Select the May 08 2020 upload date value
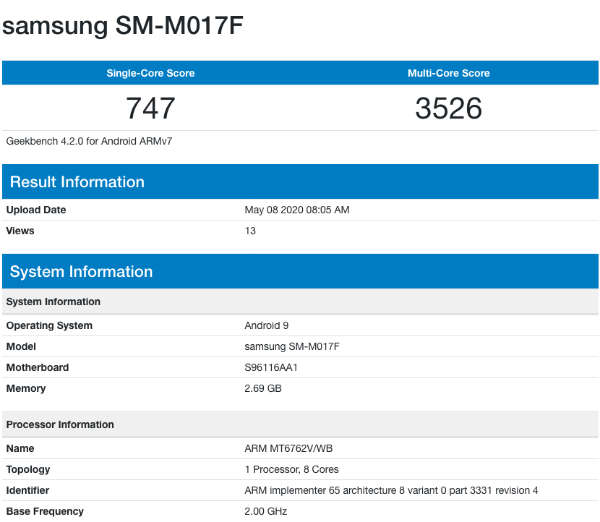 pos(296,210)
